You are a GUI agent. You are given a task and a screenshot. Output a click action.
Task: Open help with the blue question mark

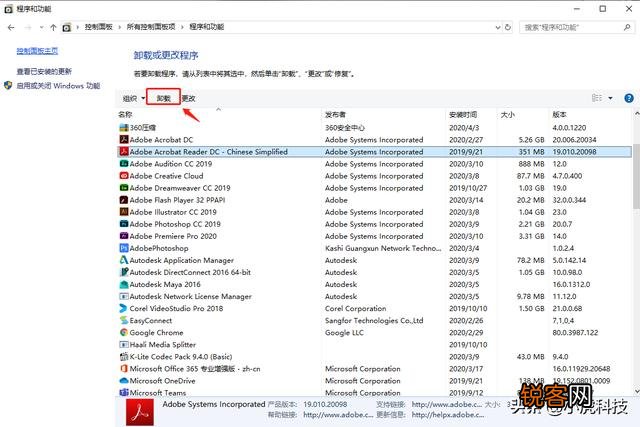[x=629, y=98]
